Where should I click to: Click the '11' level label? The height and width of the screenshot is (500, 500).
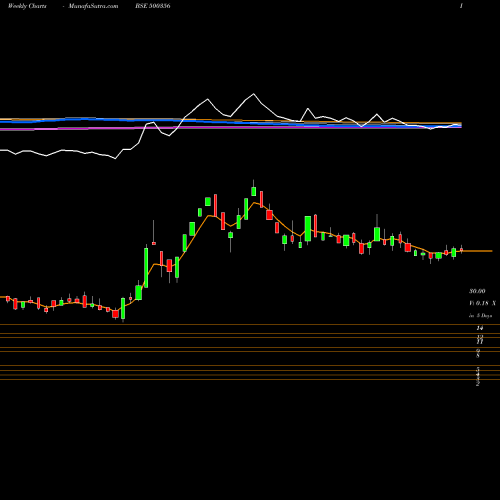click(479, 342)
